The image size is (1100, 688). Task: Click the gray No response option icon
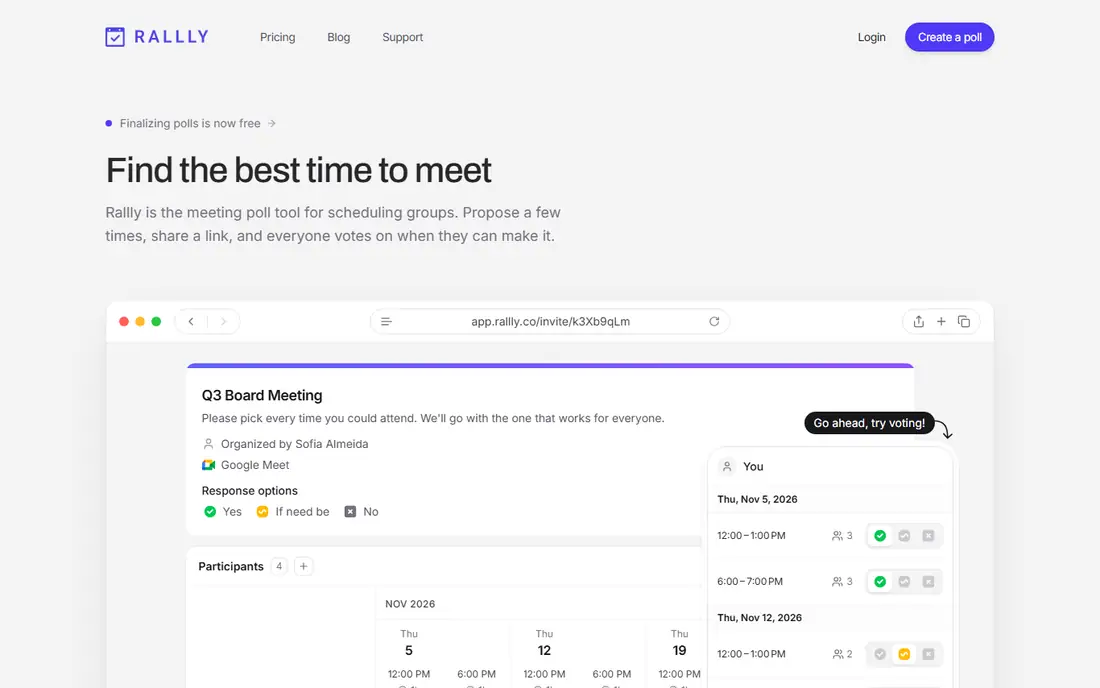click(350, 512)
